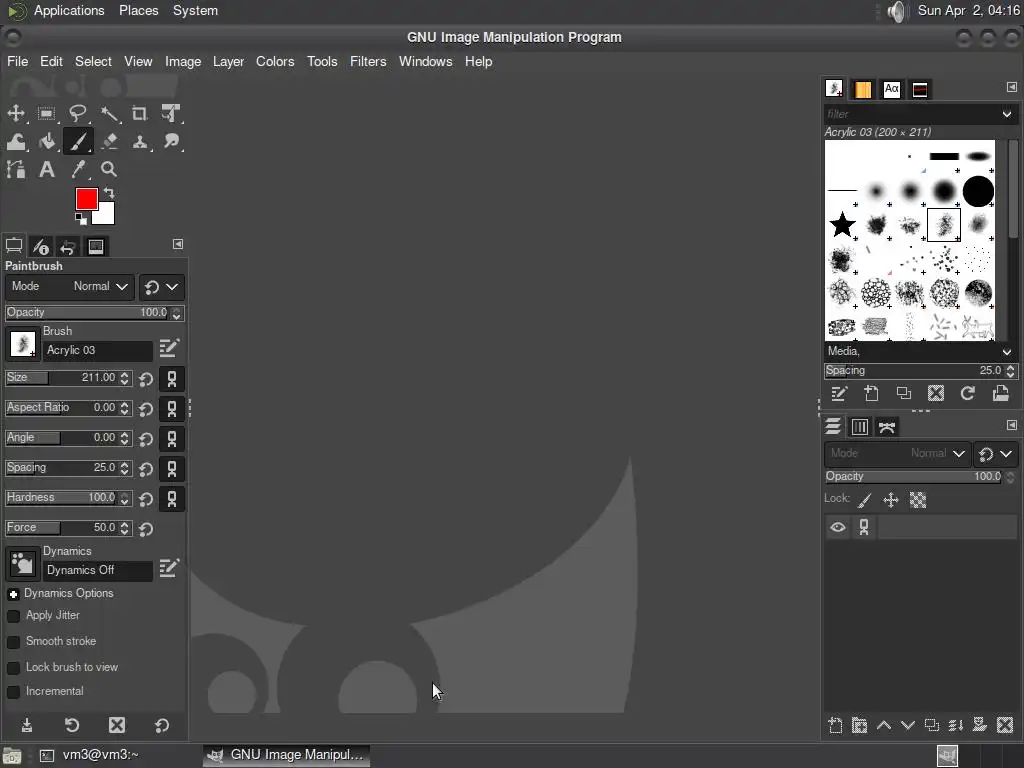Toggle Lock pixels brush icon in Layers
The height and width of the screenshot is (768, 1024).
[x=865, y=501]
